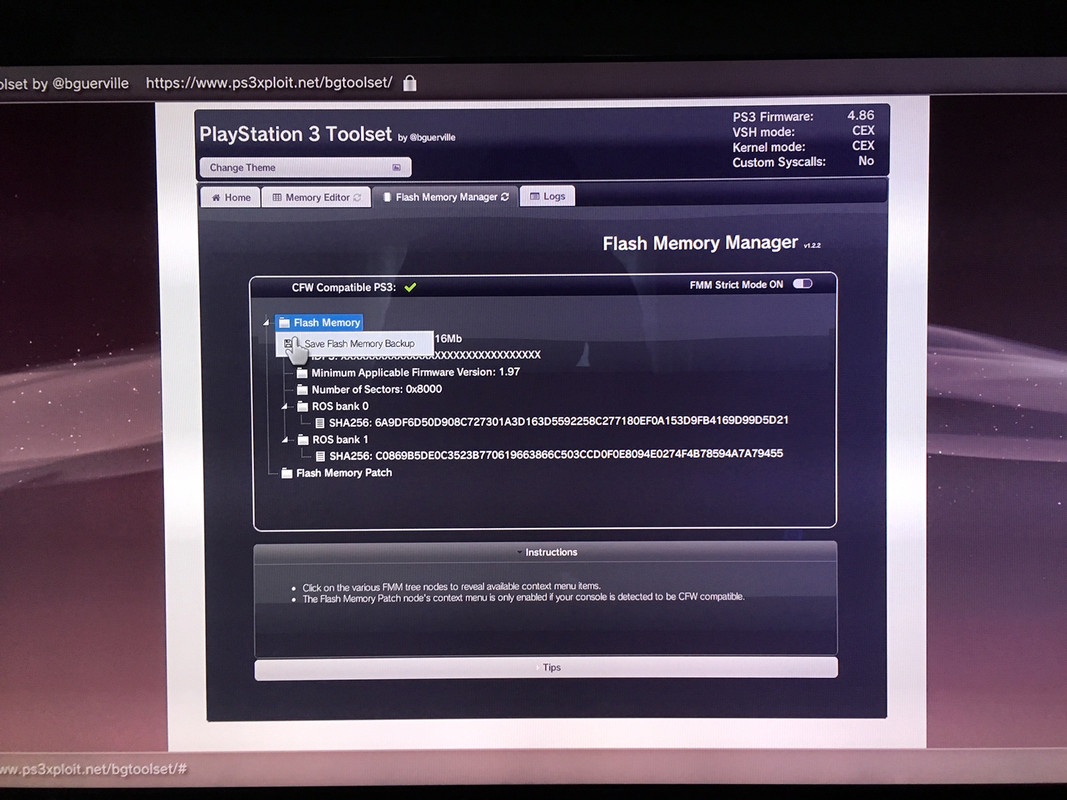Image resolution: width=1067 pixels, height=800 pixels.
Task: Click the 'Flash Memory Manager' page heading
Action: 700,243
